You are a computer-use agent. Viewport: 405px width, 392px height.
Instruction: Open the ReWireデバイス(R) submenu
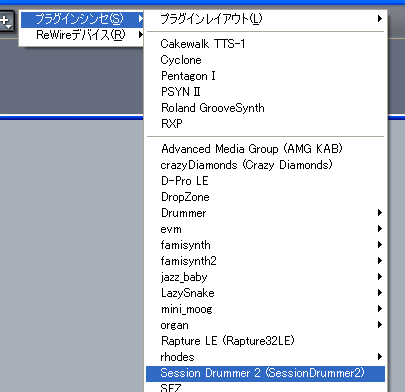coord(82,35)
